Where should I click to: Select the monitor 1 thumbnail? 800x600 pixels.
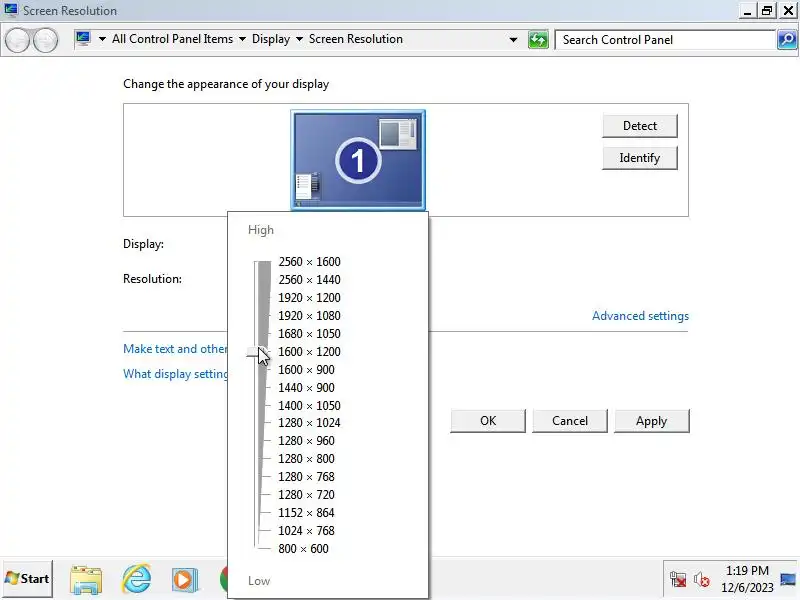[x=358, y=160]
